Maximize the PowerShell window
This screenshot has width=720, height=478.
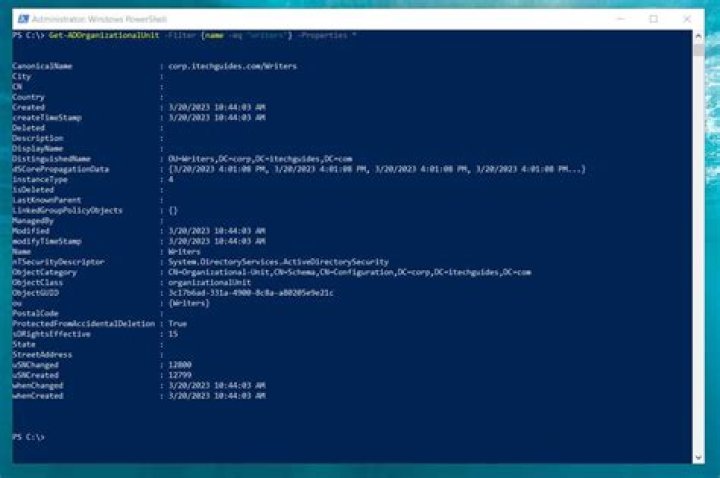[x=653, y=19]
